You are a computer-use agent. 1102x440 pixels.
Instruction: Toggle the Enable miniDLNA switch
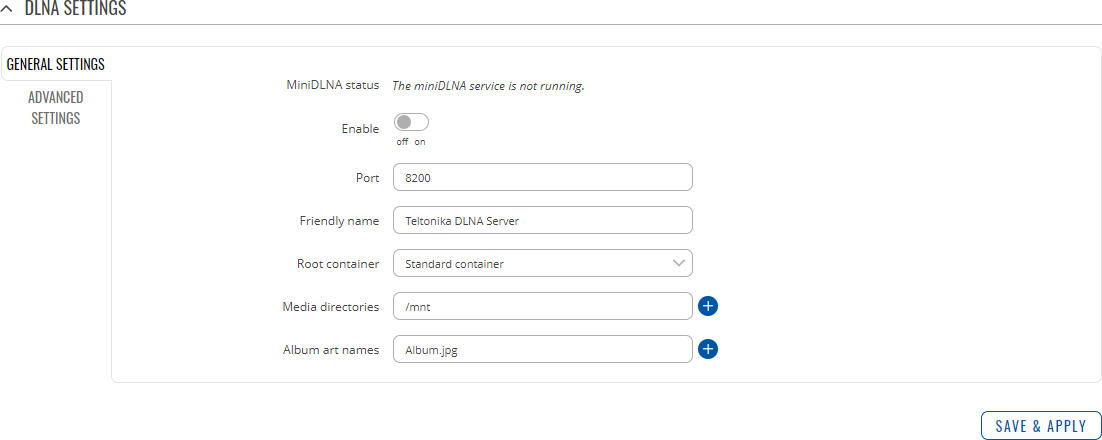click(x=411, y=122)
